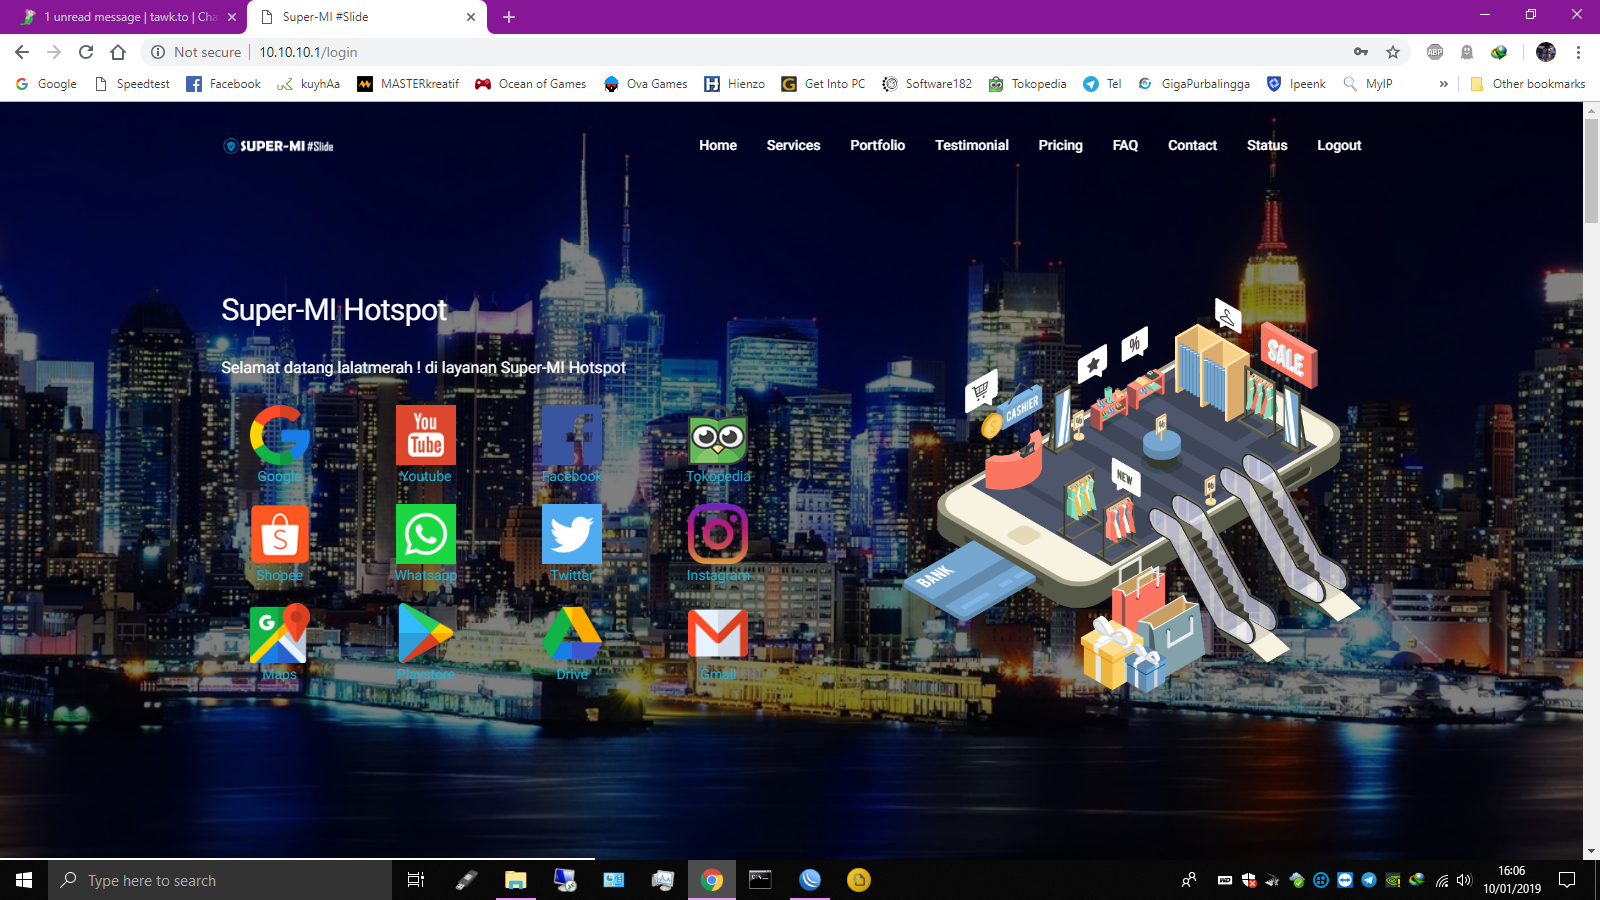Open the Shopee shortcut icon
The height and width of the screenshot is (900, 1600).
click(x=280, y=534)
